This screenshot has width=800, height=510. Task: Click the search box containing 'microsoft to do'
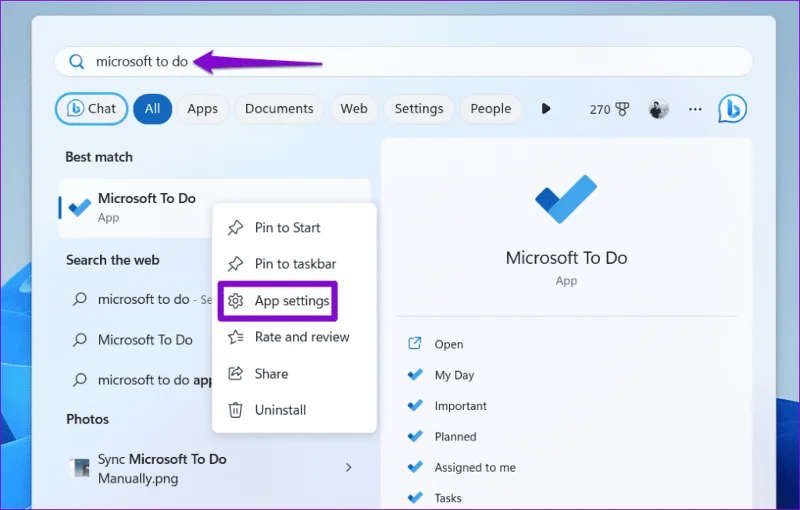404,62
